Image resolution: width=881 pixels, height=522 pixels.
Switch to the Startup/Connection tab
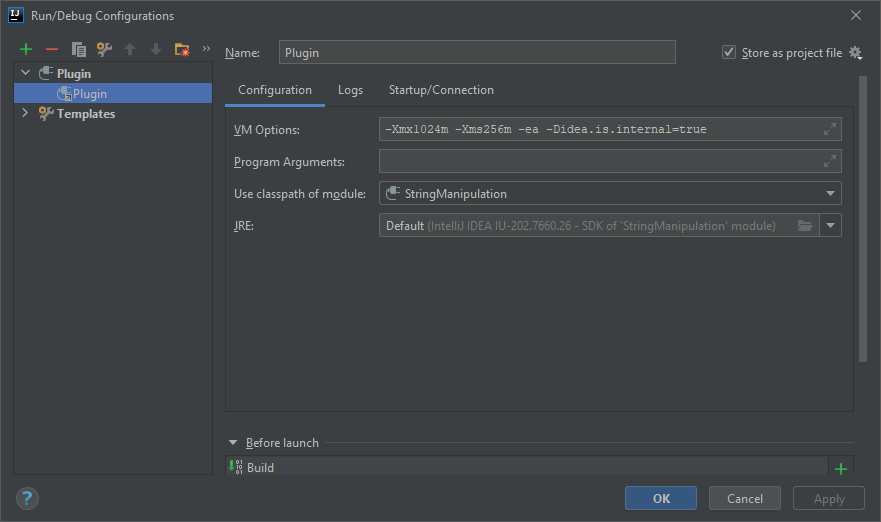pyautogui.click(x=441, y=90)
